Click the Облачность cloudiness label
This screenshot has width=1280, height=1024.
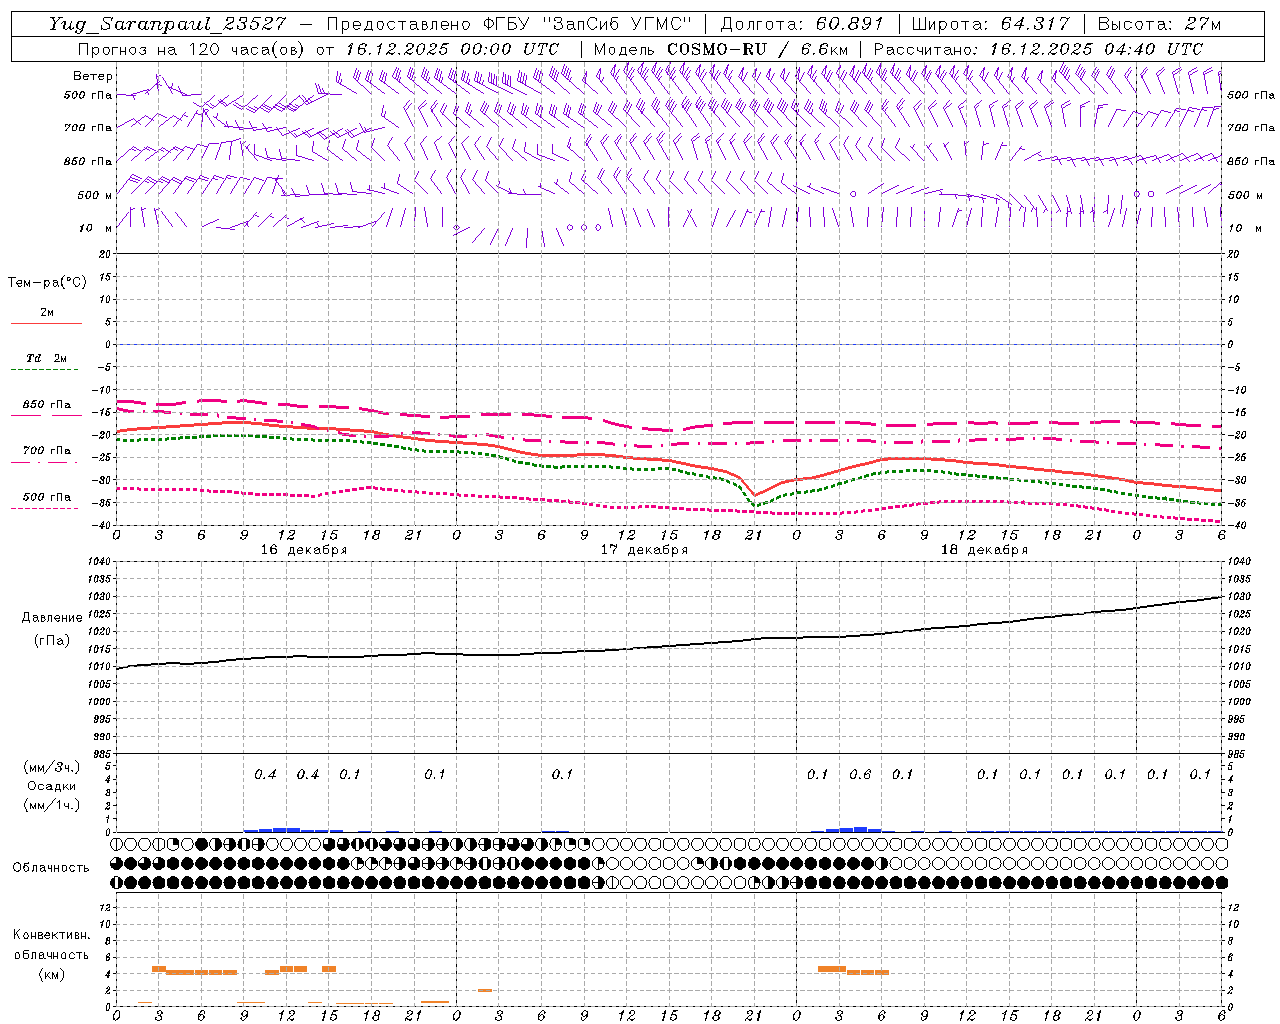[51, 867]
